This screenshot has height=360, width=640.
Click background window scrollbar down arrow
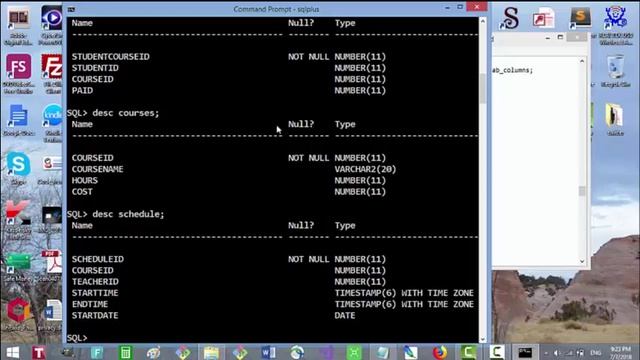(x=582, y=261)
